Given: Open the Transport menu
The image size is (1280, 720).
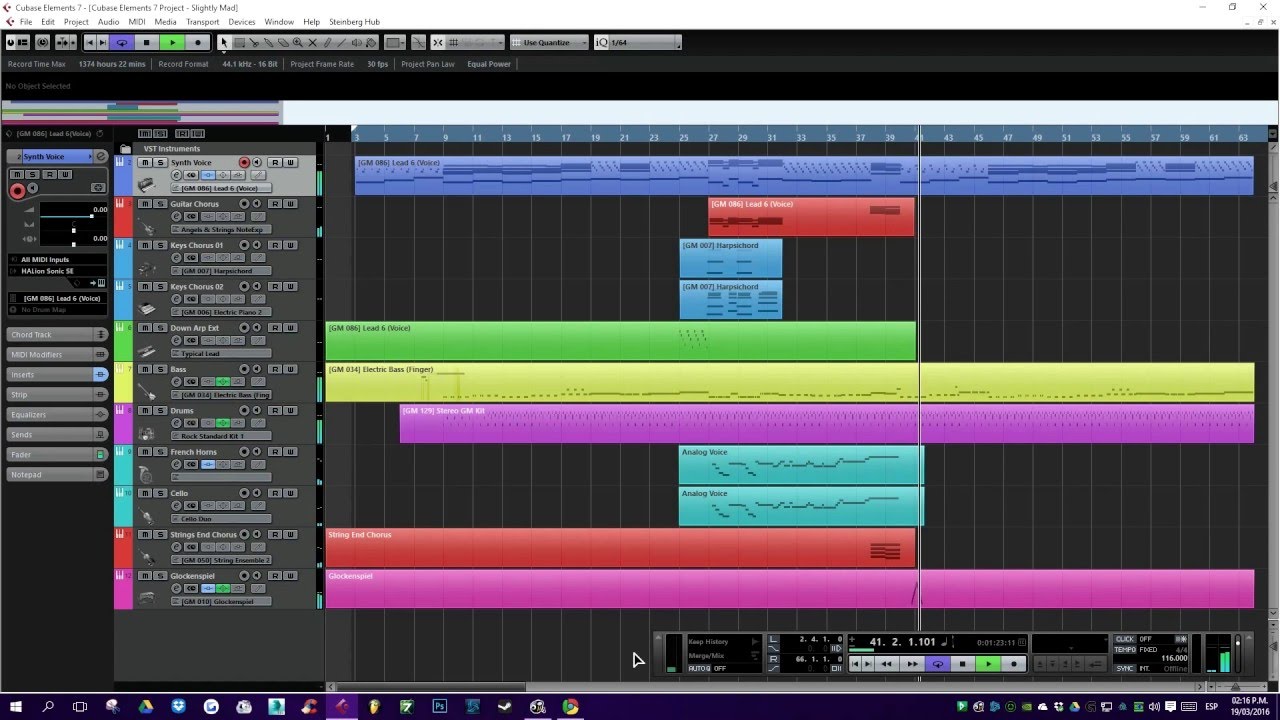Looking at the screenshot, I should pyautogui.click(x=202, y=22).
